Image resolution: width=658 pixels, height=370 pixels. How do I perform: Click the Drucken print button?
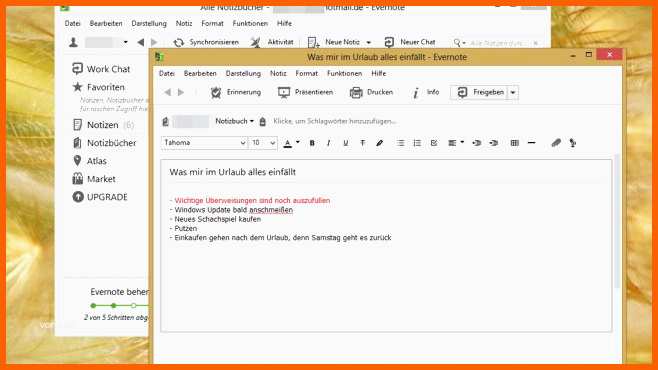[371, 92]
